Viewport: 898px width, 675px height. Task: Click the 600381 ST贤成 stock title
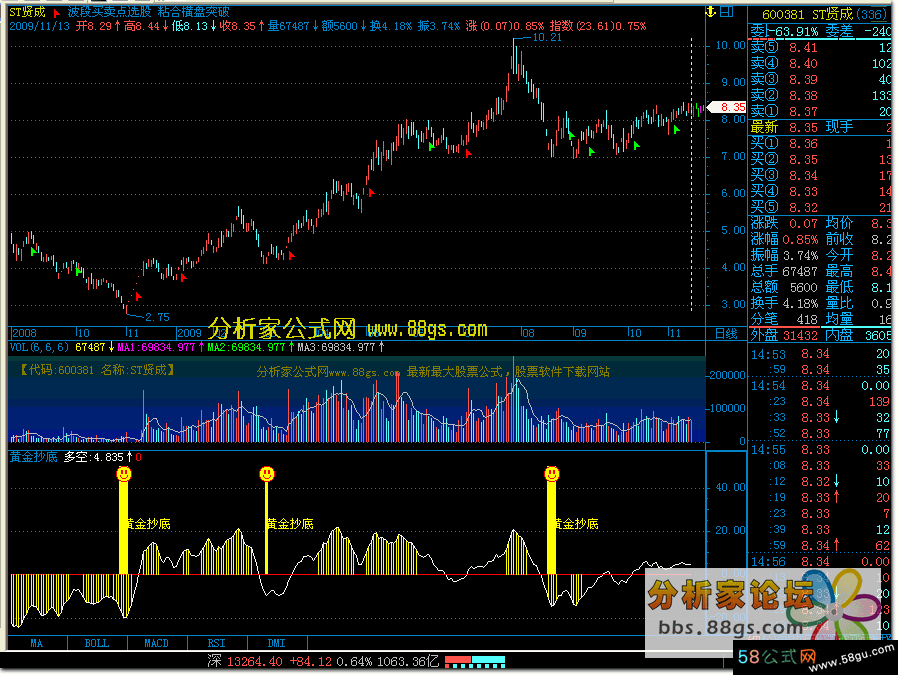(x=824, y=14)
